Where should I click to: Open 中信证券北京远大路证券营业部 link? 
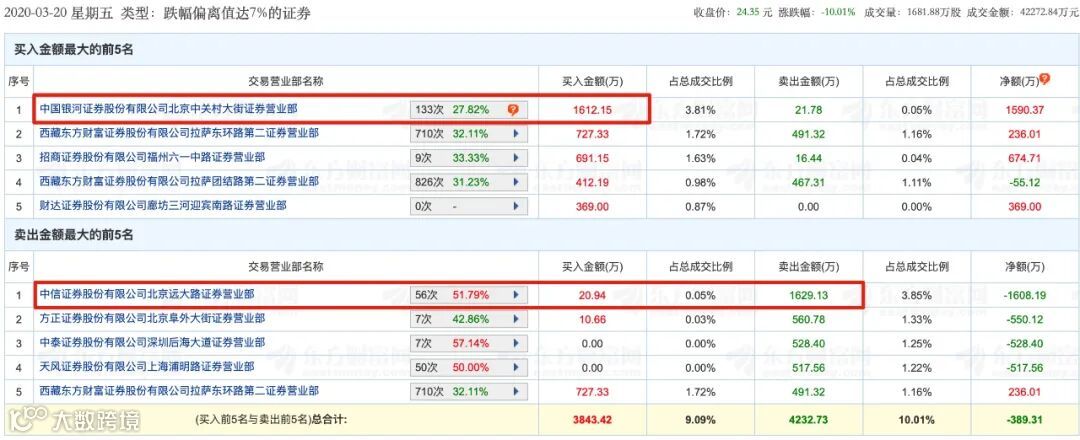pos(147,295)
